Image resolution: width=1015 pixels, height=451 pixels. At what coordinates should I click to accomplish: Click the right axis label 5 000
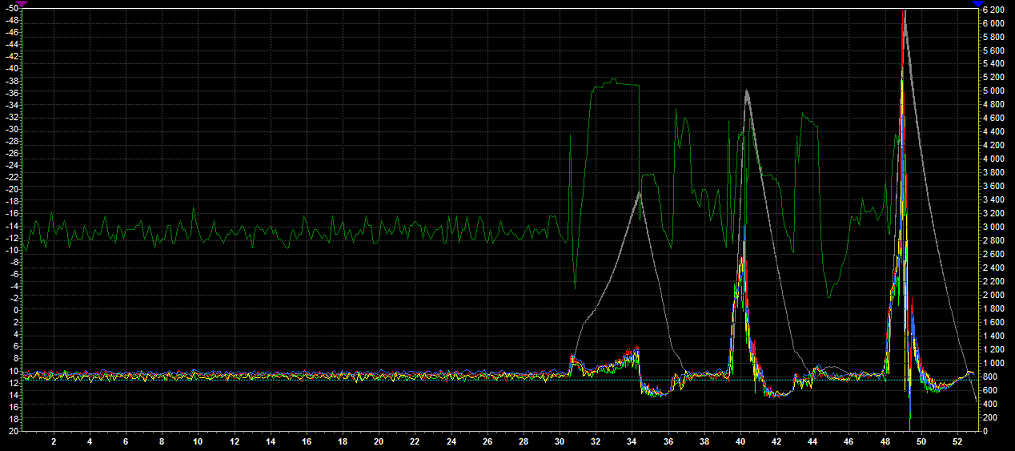click(x=994, y=91)
